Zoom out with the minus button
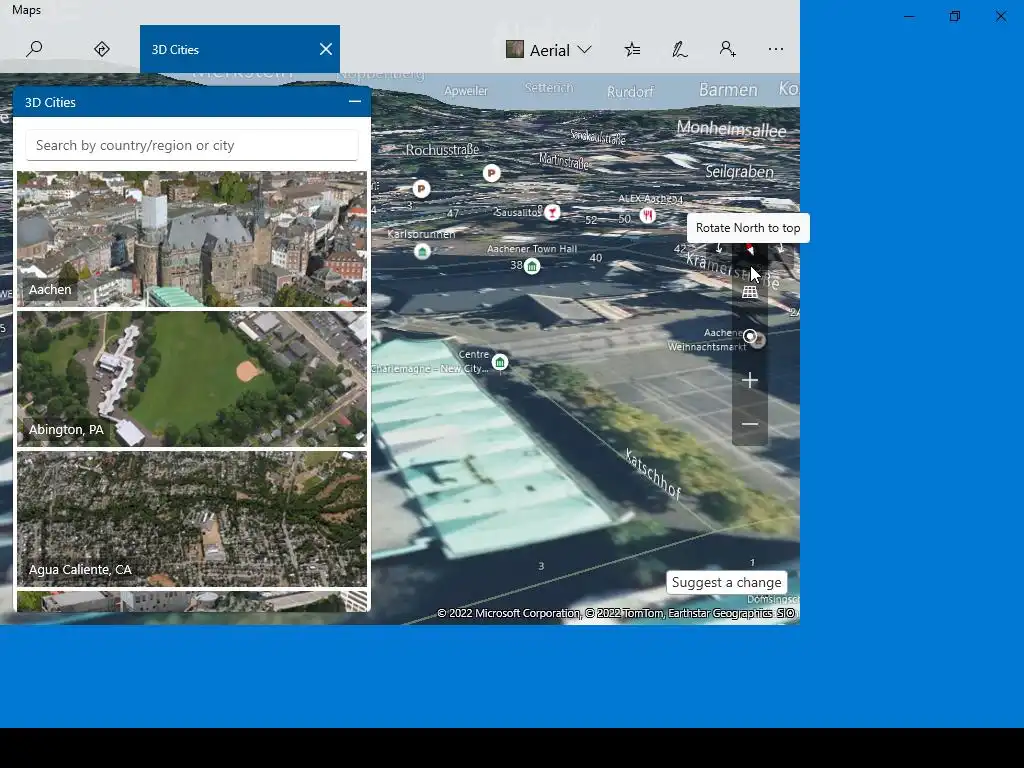 [750, 424]
